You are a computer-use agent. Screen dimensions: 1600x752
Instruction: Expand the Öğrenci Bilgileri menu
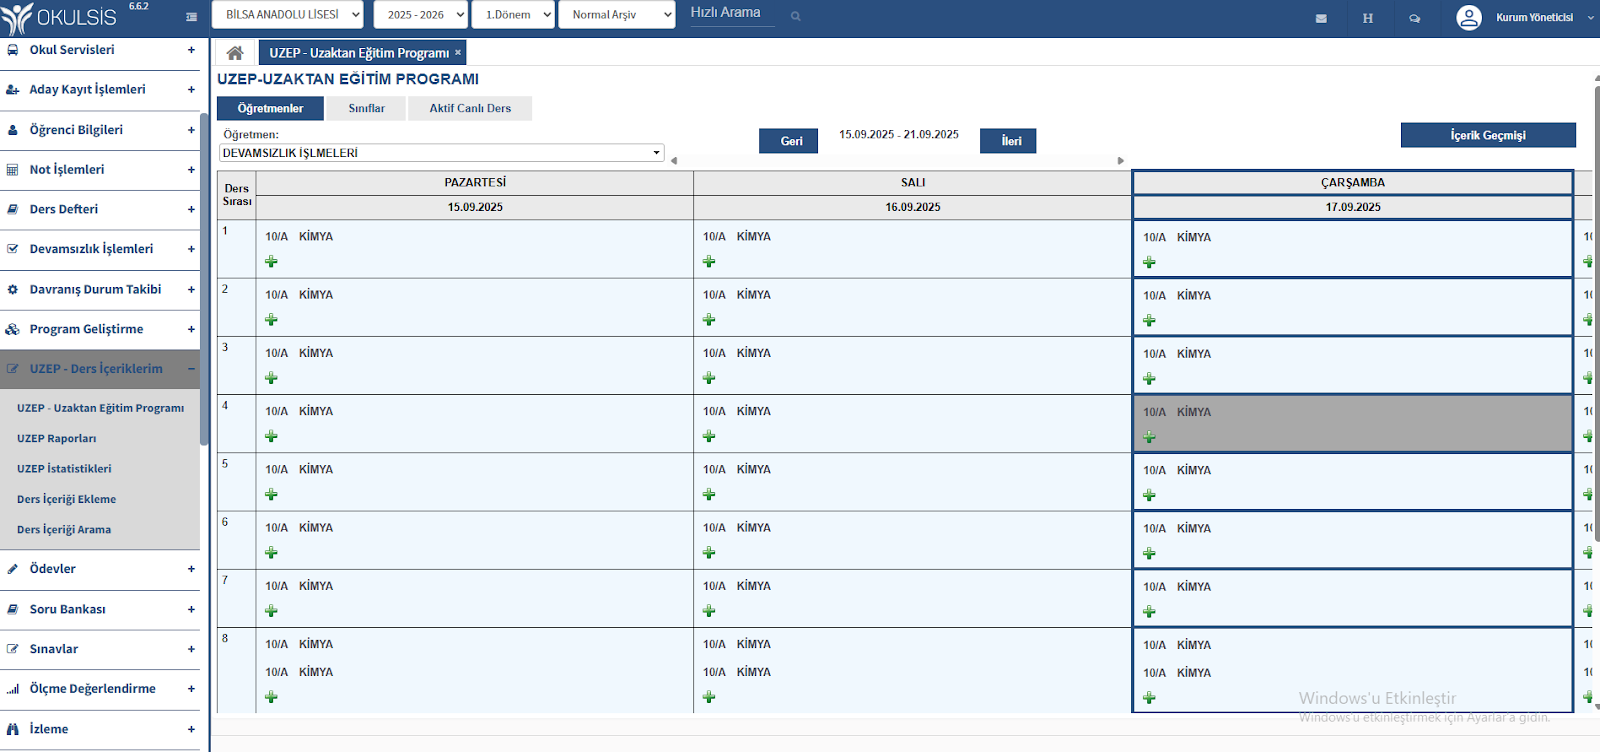click(100, 130)
